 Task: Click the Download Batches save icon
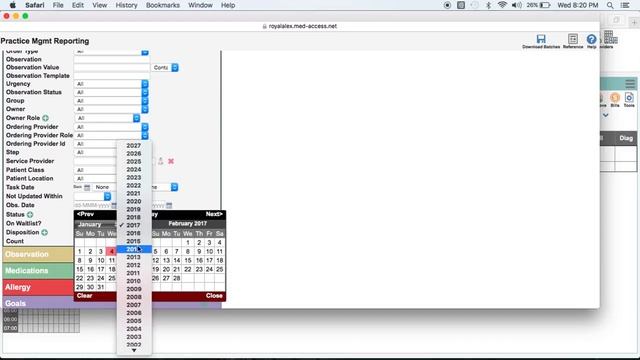click(541, 39)
